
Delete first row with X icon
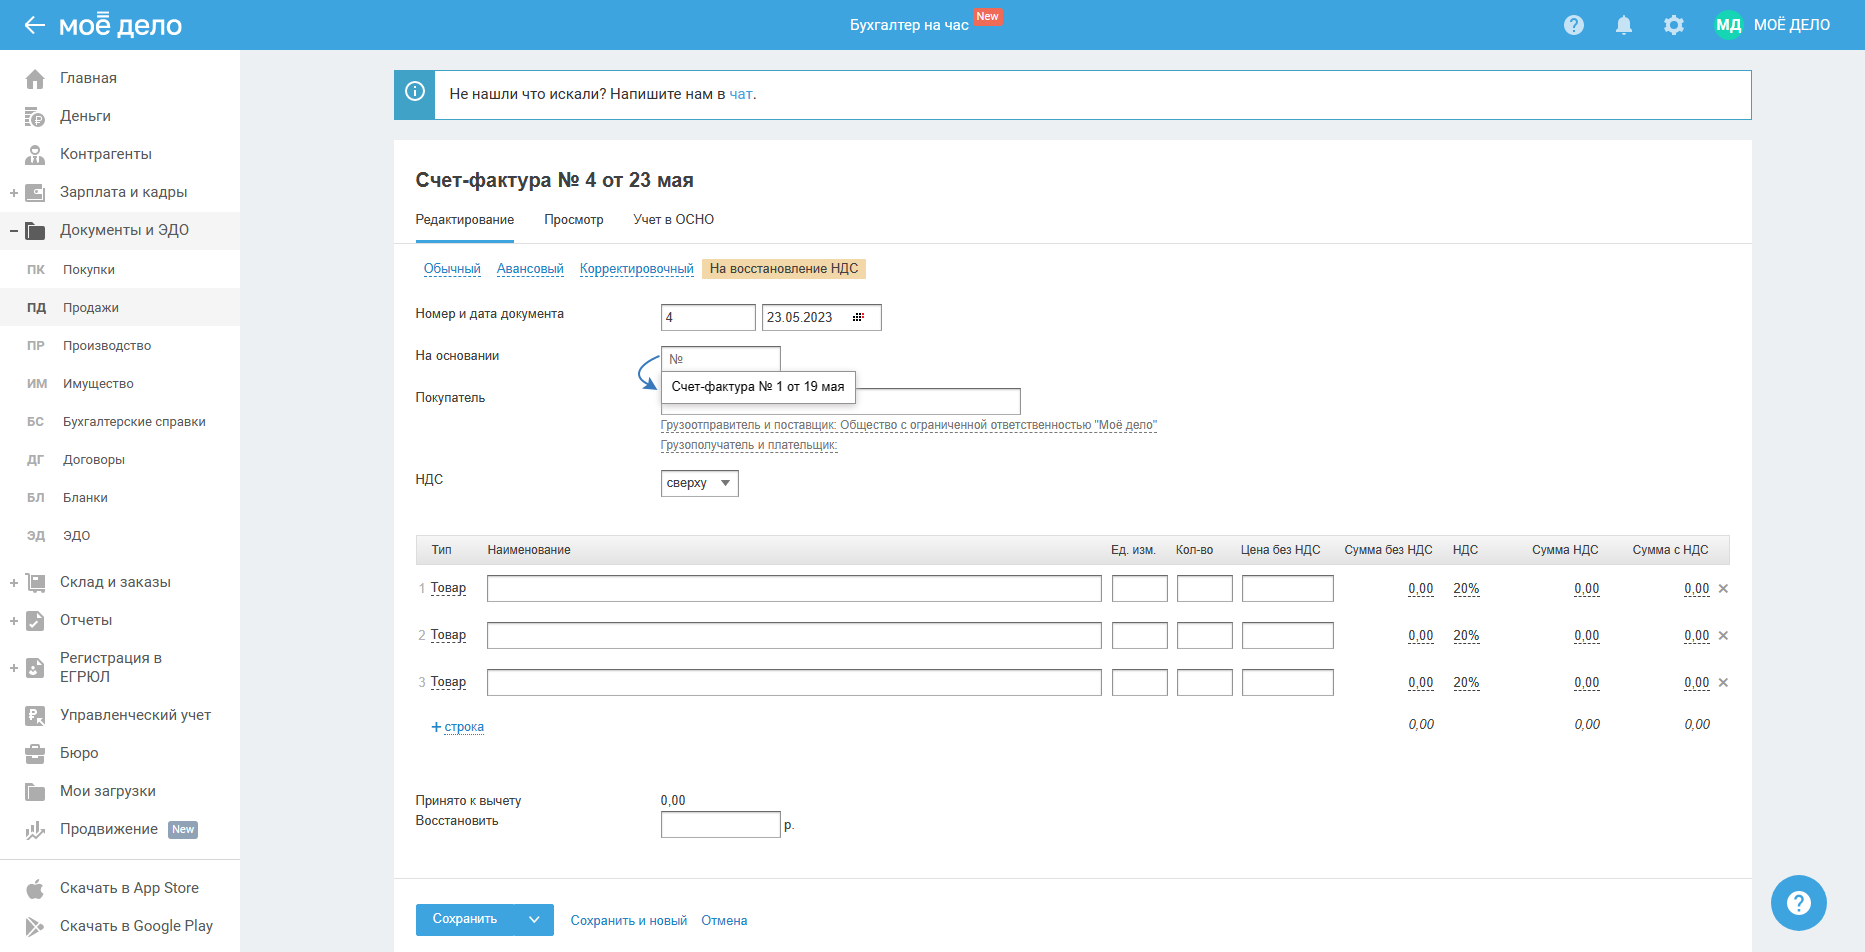click(1723, 589)
